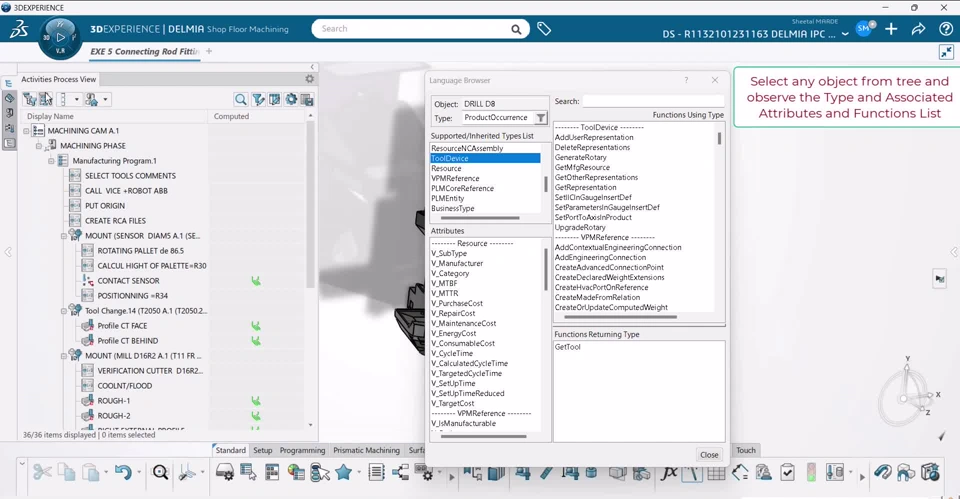The height and width of the screenshot is (499, 960).
Task: Close Language Browser with the X button
Action: click(714, 80)
